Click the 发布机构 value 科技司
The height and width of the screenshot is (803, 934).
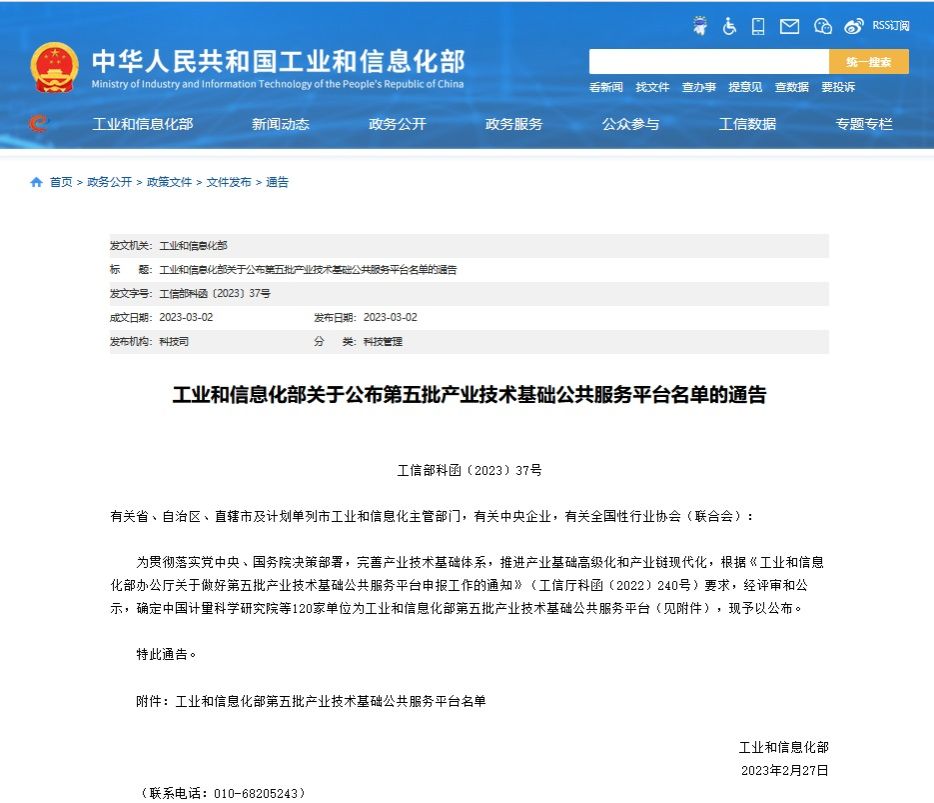click(174, 342)
